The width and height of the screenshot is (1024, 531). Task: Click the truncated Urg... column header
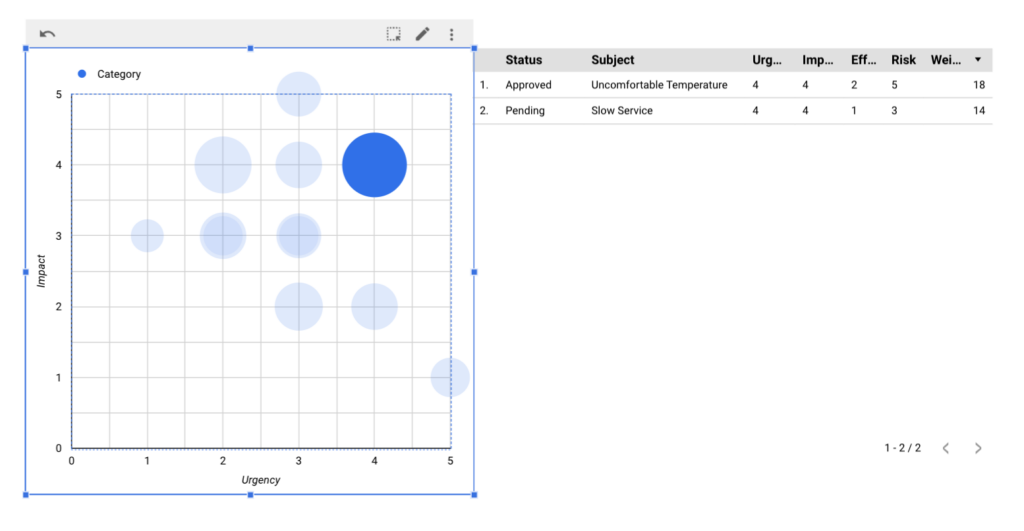[767, 60]
